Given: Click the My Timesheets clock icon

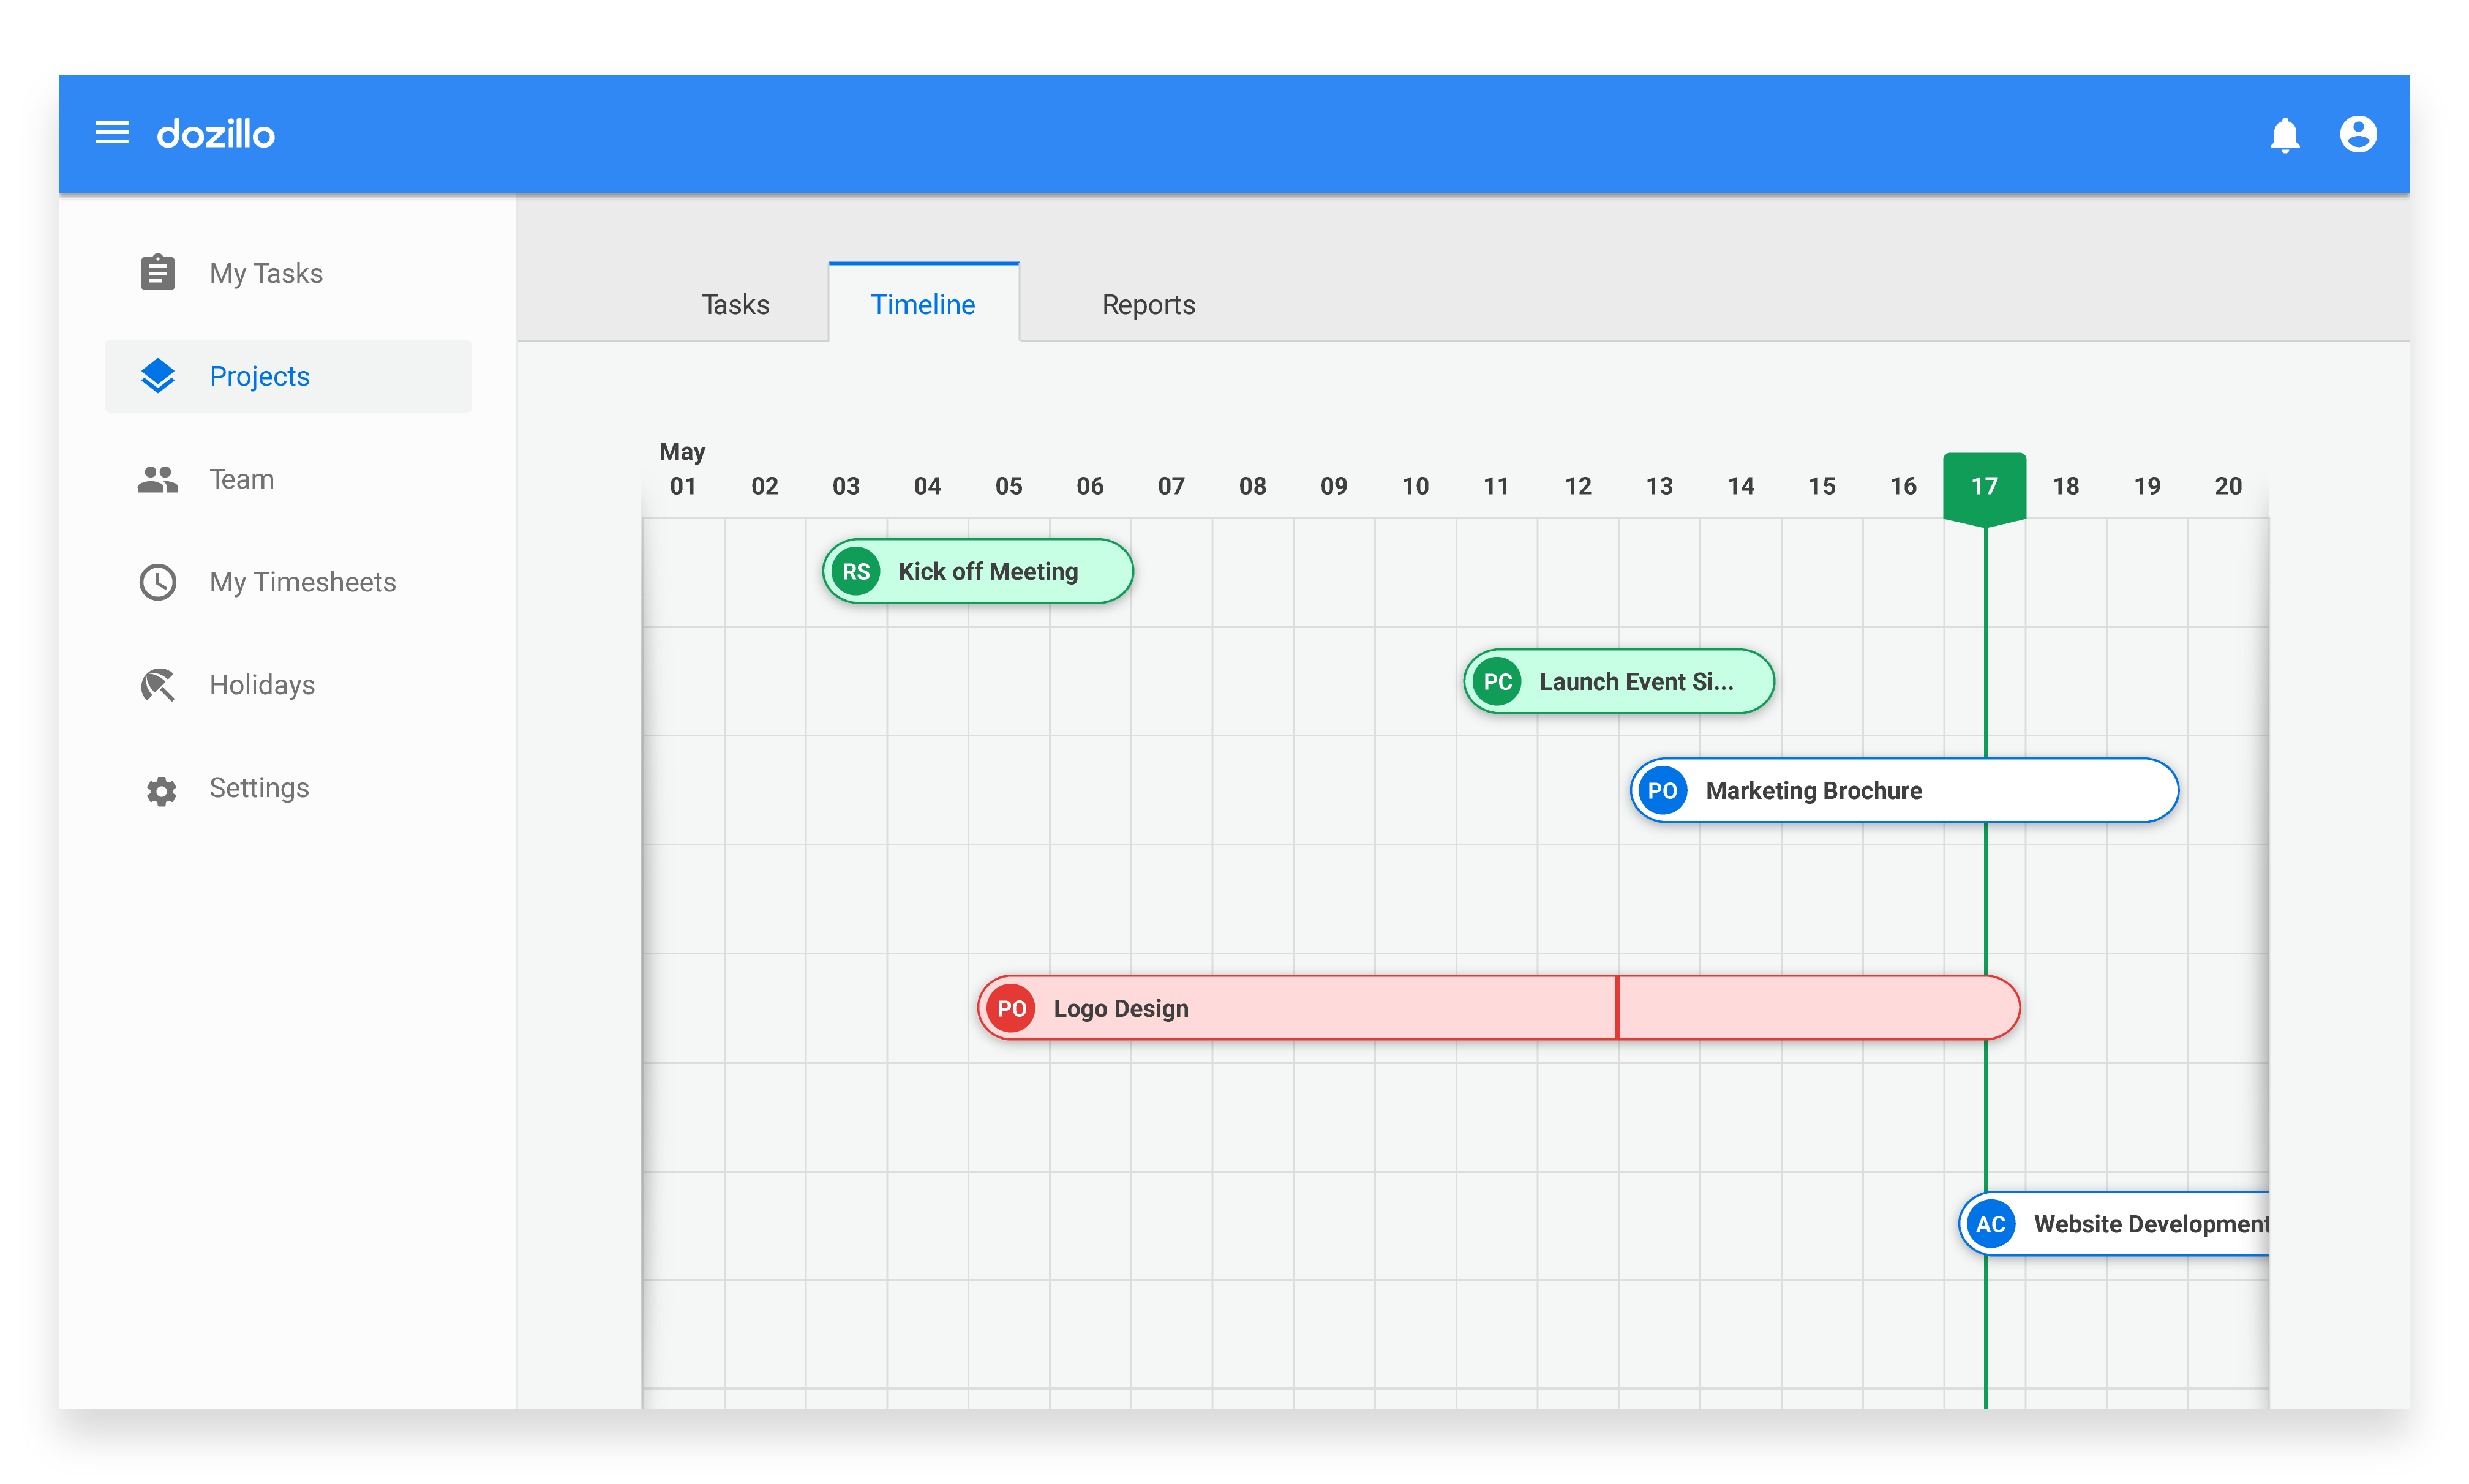Looking at the screenshot, I should (158, 582).
